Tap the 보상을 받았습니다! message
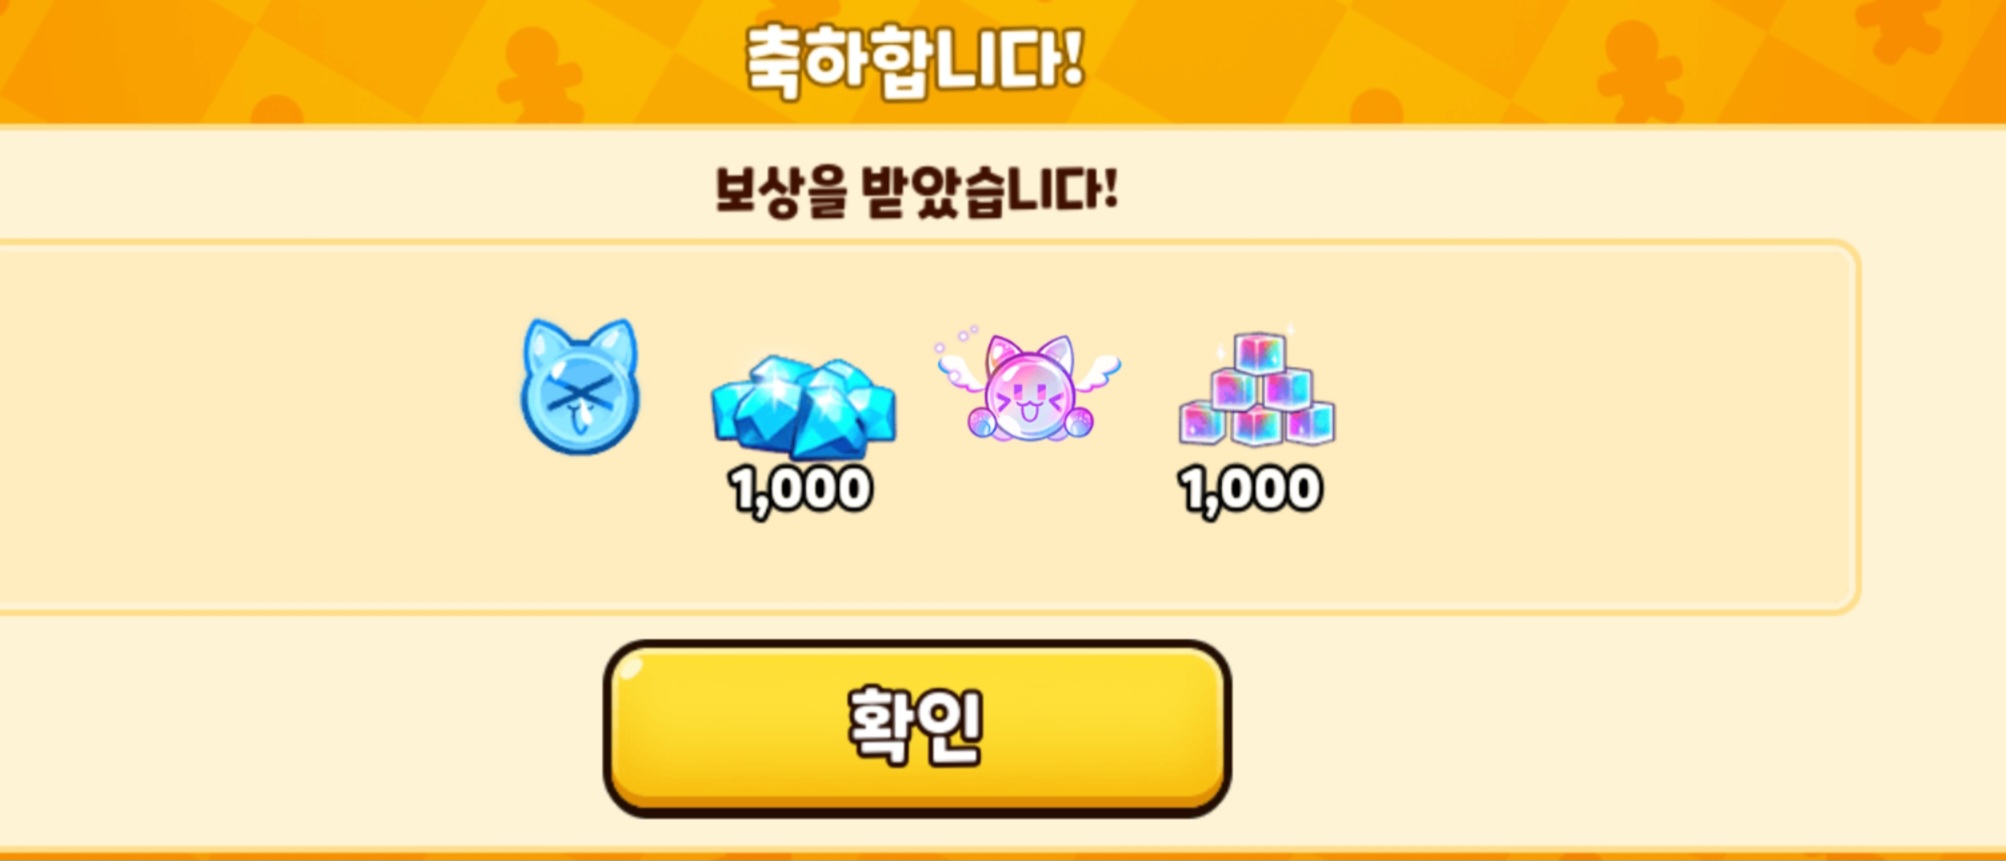This screenshot has width=2006, height=861. 916,191
